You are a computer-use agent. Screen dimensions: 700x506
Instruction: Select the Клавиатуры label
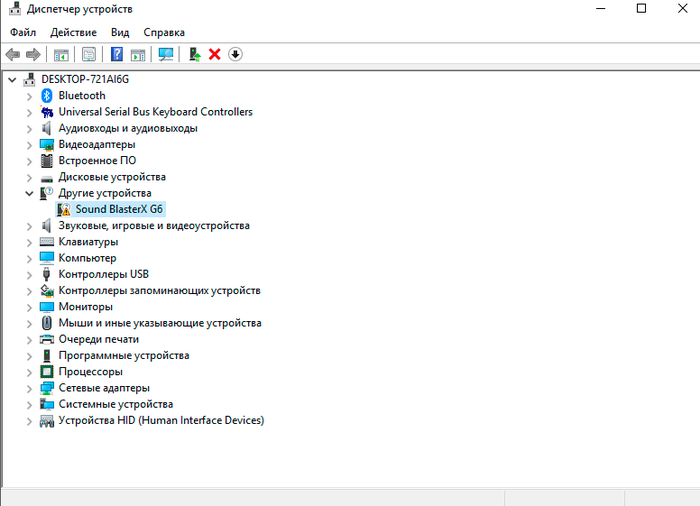88,242
